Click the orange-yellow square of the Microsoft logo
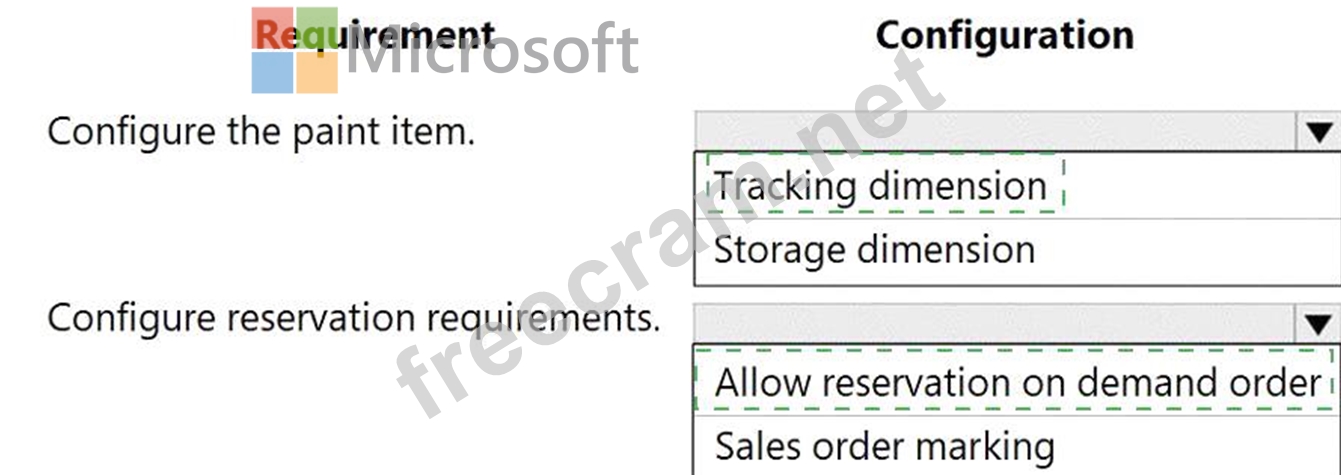The width and height of the screenshot is (1341, 475). [318, 74]
